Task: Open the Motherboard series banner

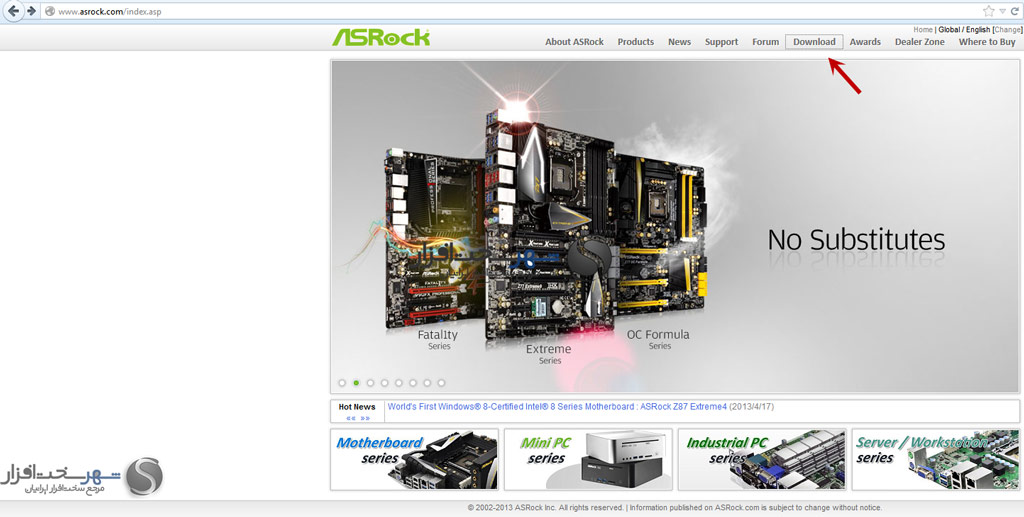Action: (x=414, y=460)
